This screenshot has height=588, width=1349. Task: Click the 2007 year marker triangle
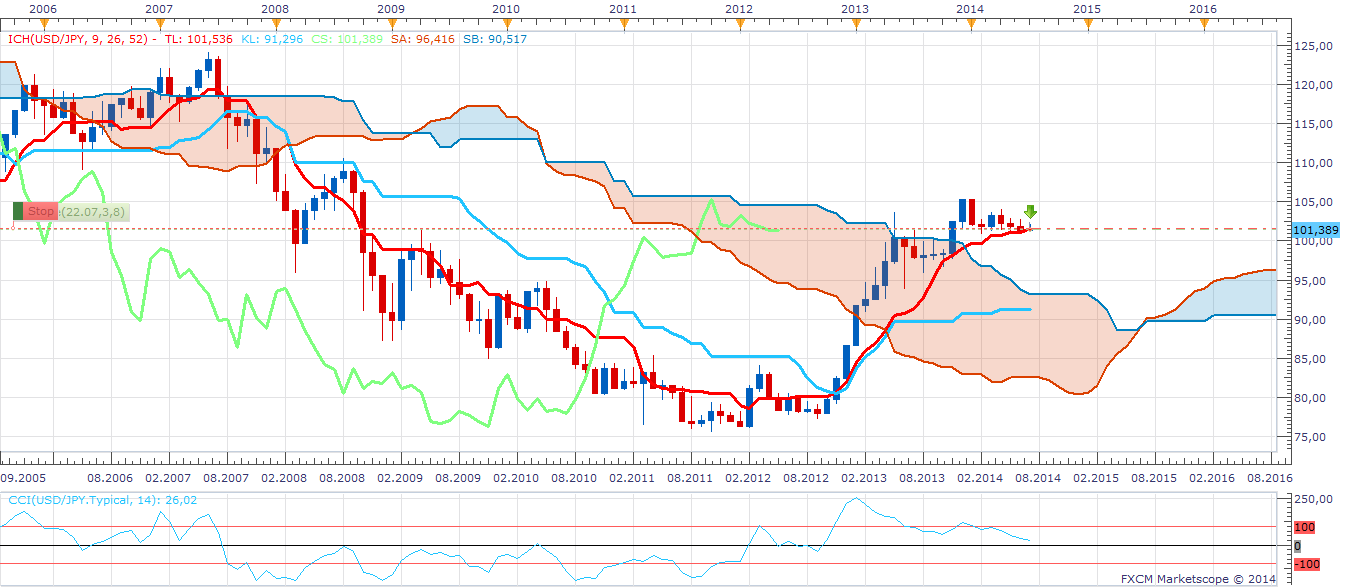click(x=159, y=26)
